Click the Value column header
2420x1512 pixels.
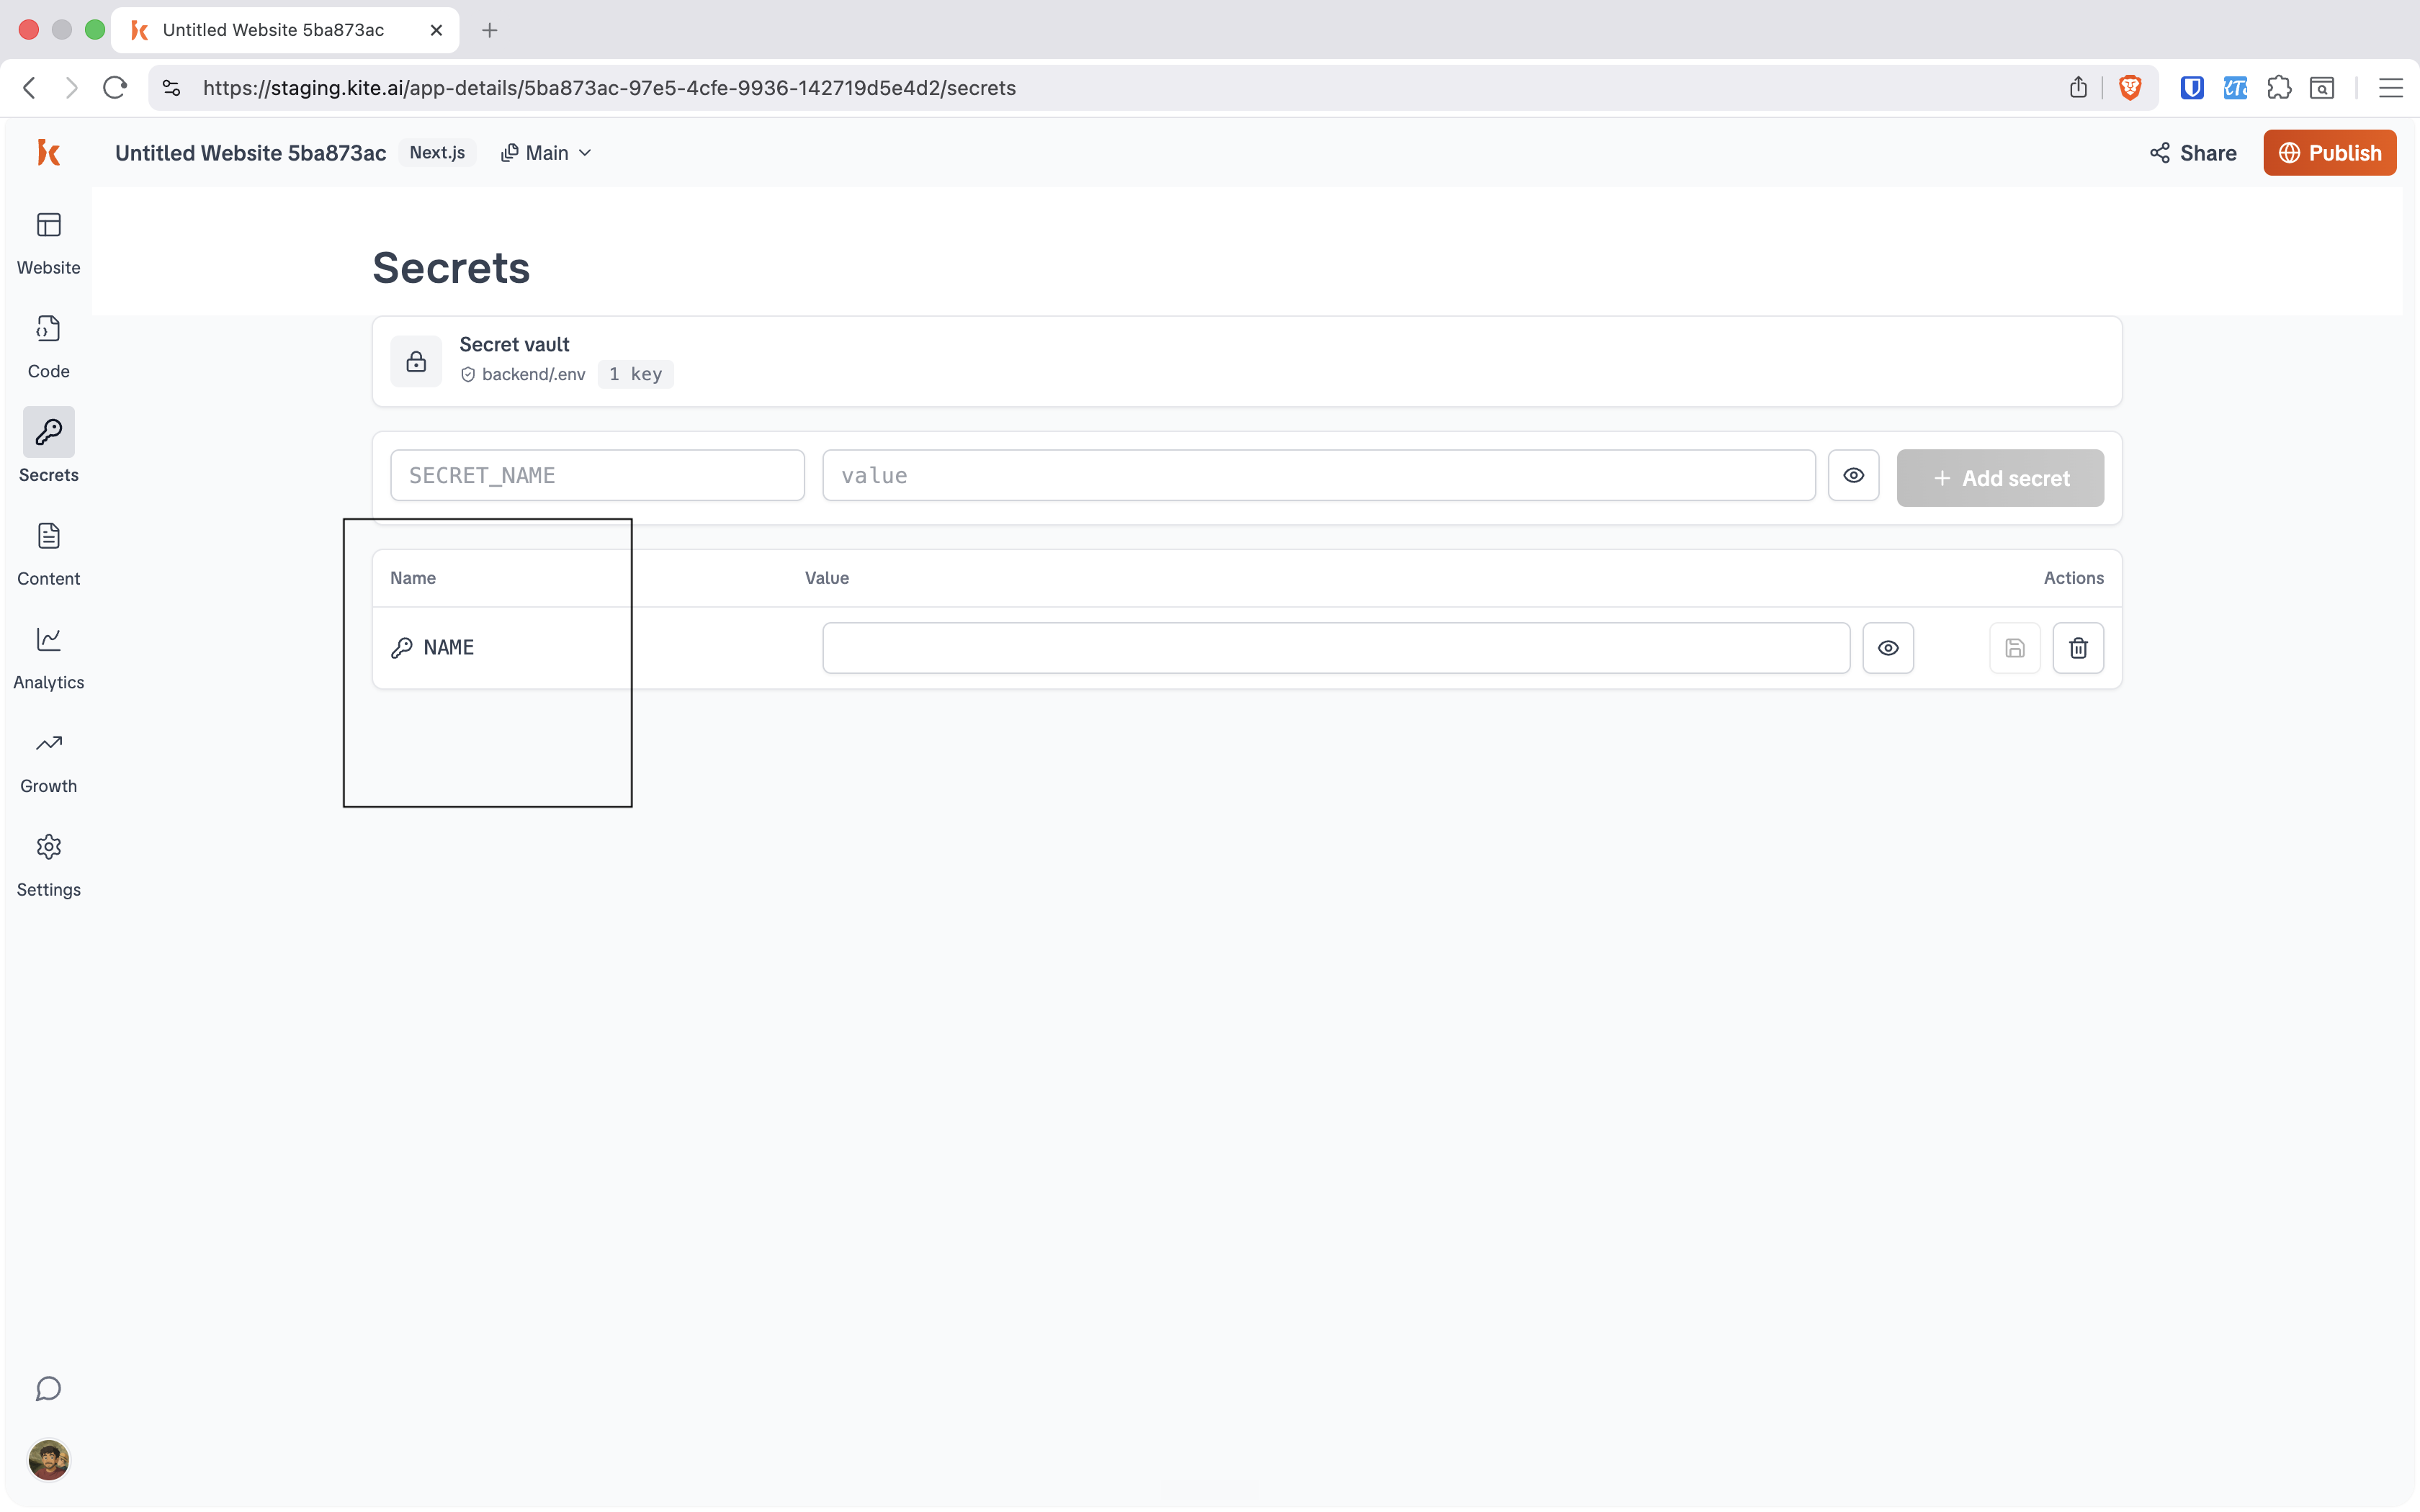click(x=826, y=578)
